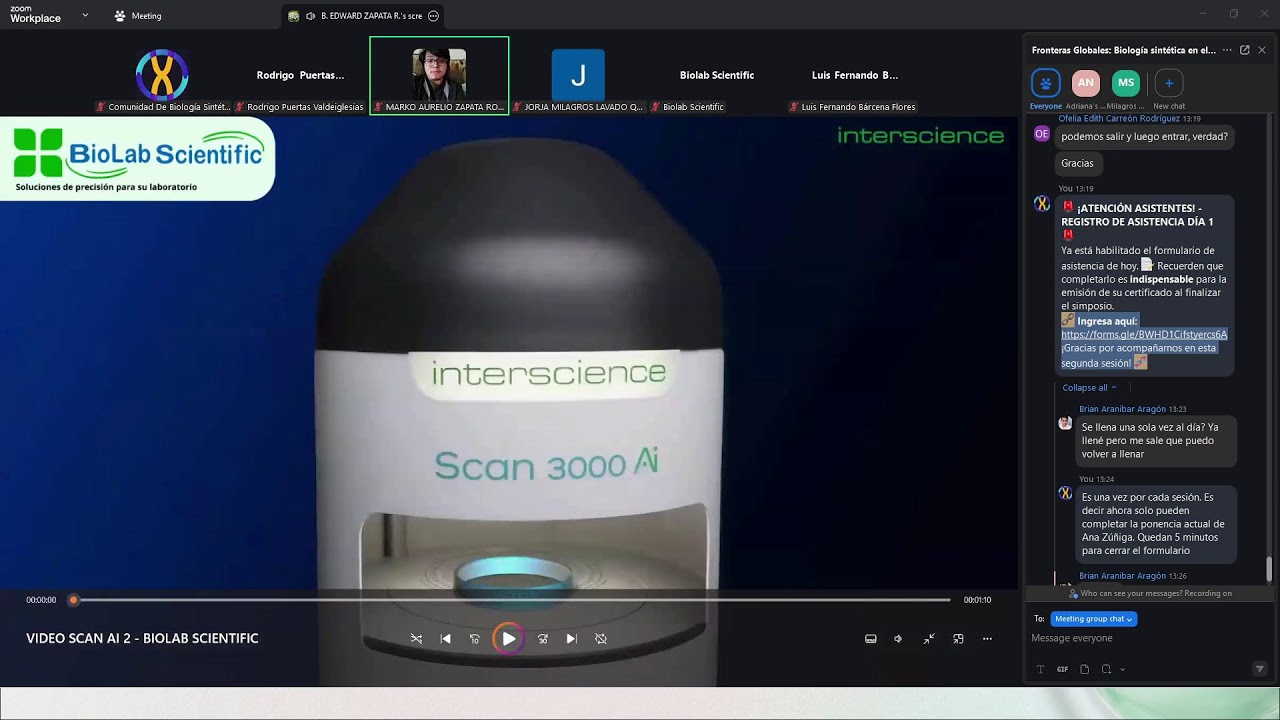This screenshot has height=720, width=1280.
Task: Open options for shared screen tab
Action: (x=433, y=16)
